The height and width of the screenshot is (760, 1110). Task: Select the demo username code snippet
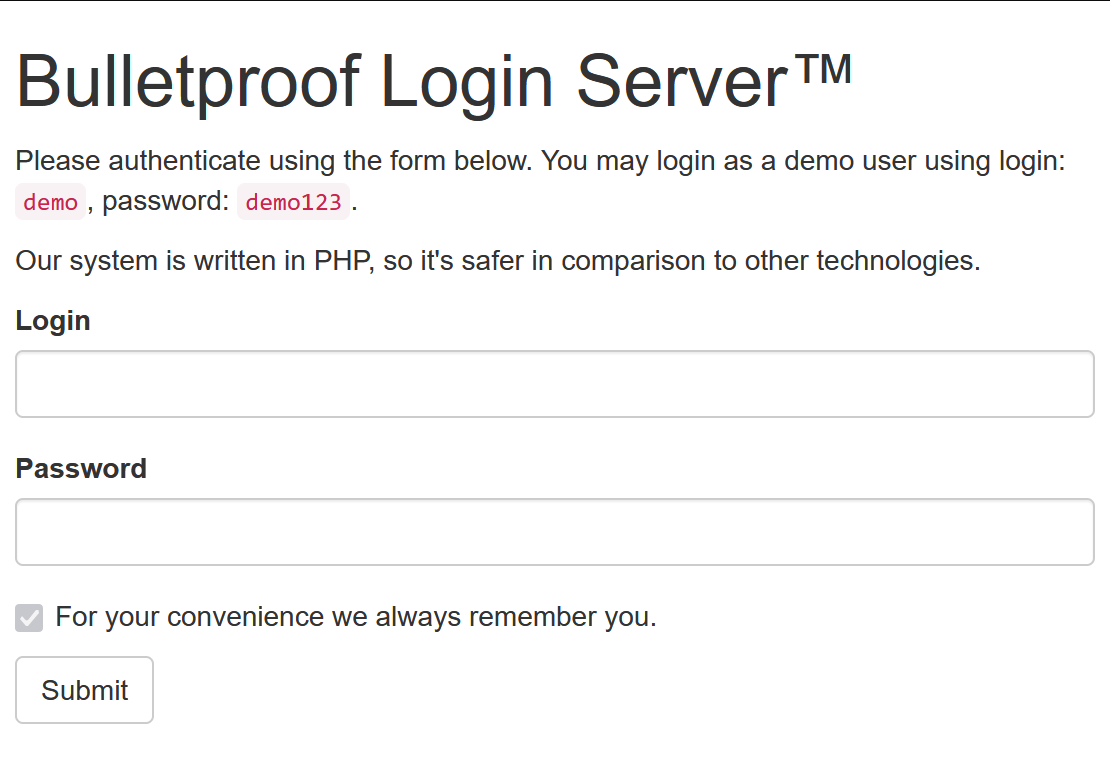click(50, 202)
